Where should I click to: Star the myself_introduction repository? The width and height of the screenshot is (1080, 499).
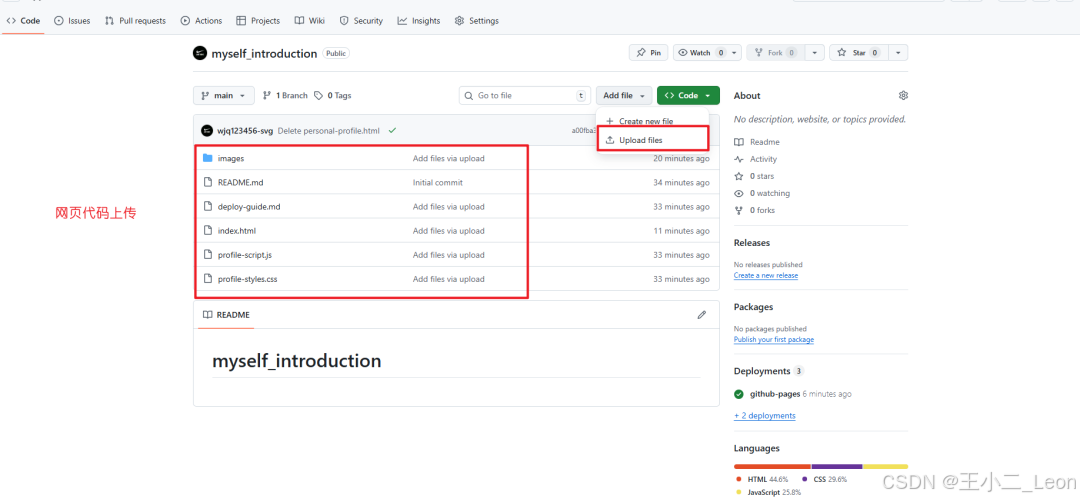pos(859,52)
